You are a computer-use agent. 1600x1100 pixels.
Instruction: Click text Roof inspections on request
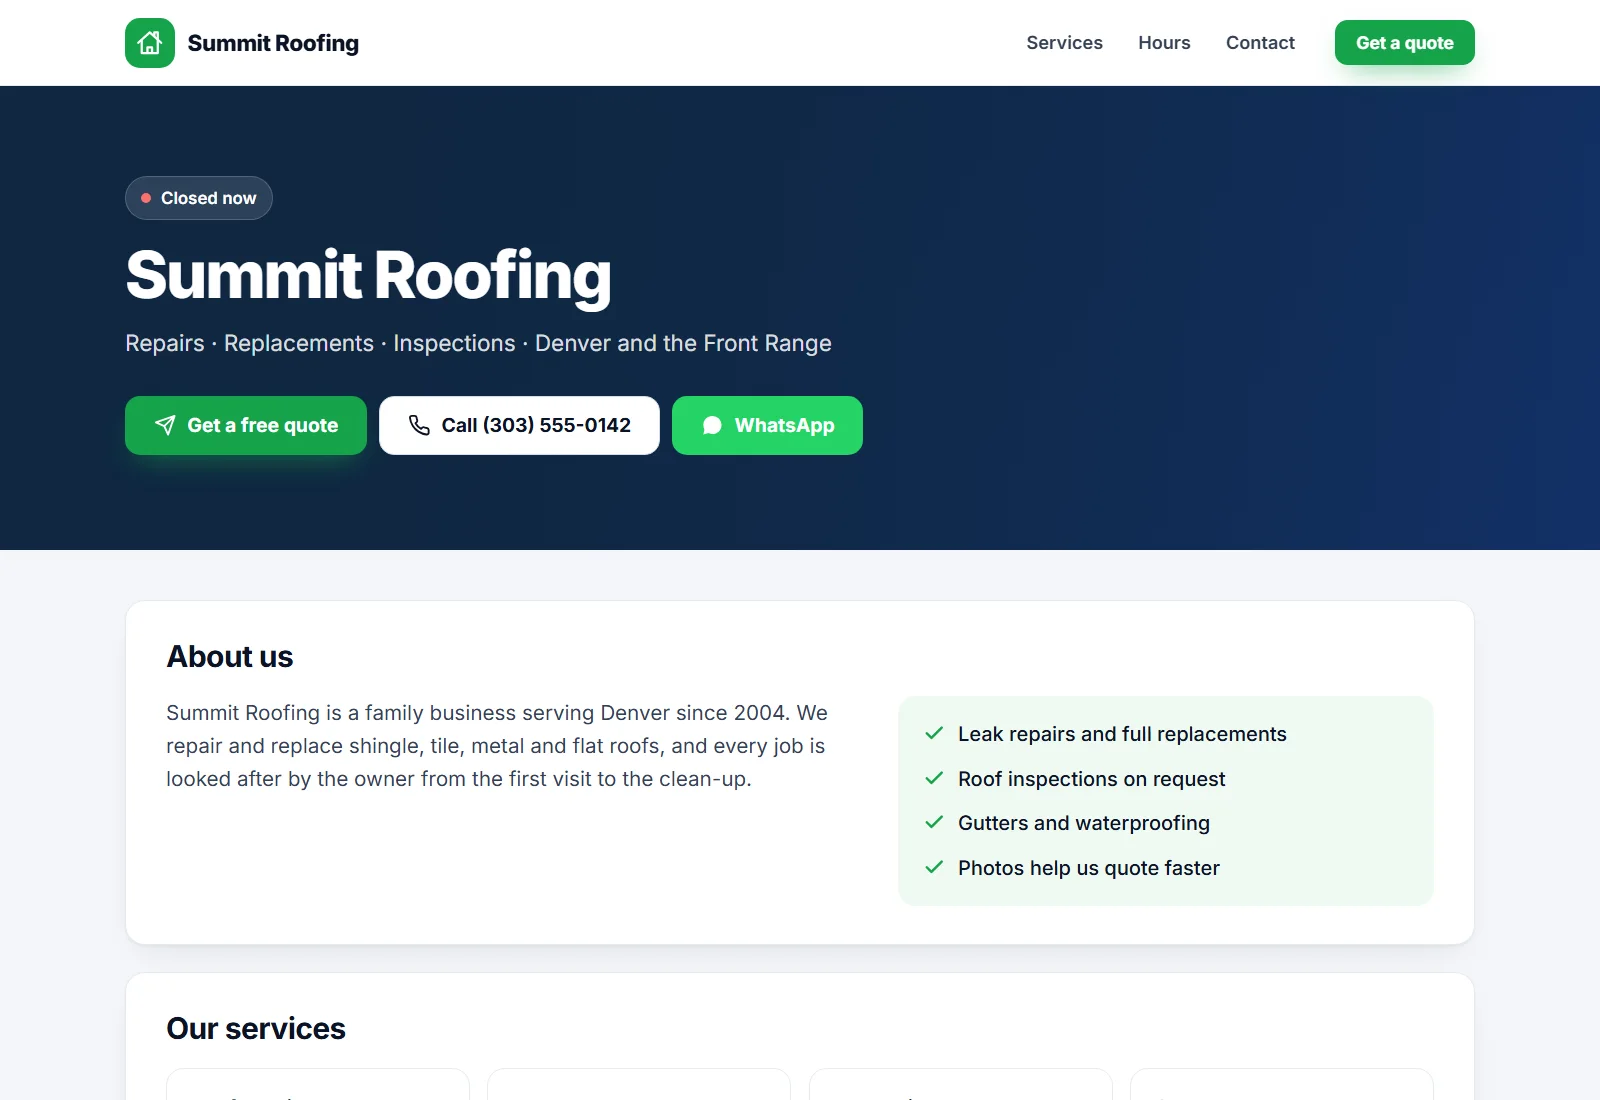pyautogui.click(x=1091, y=779)
